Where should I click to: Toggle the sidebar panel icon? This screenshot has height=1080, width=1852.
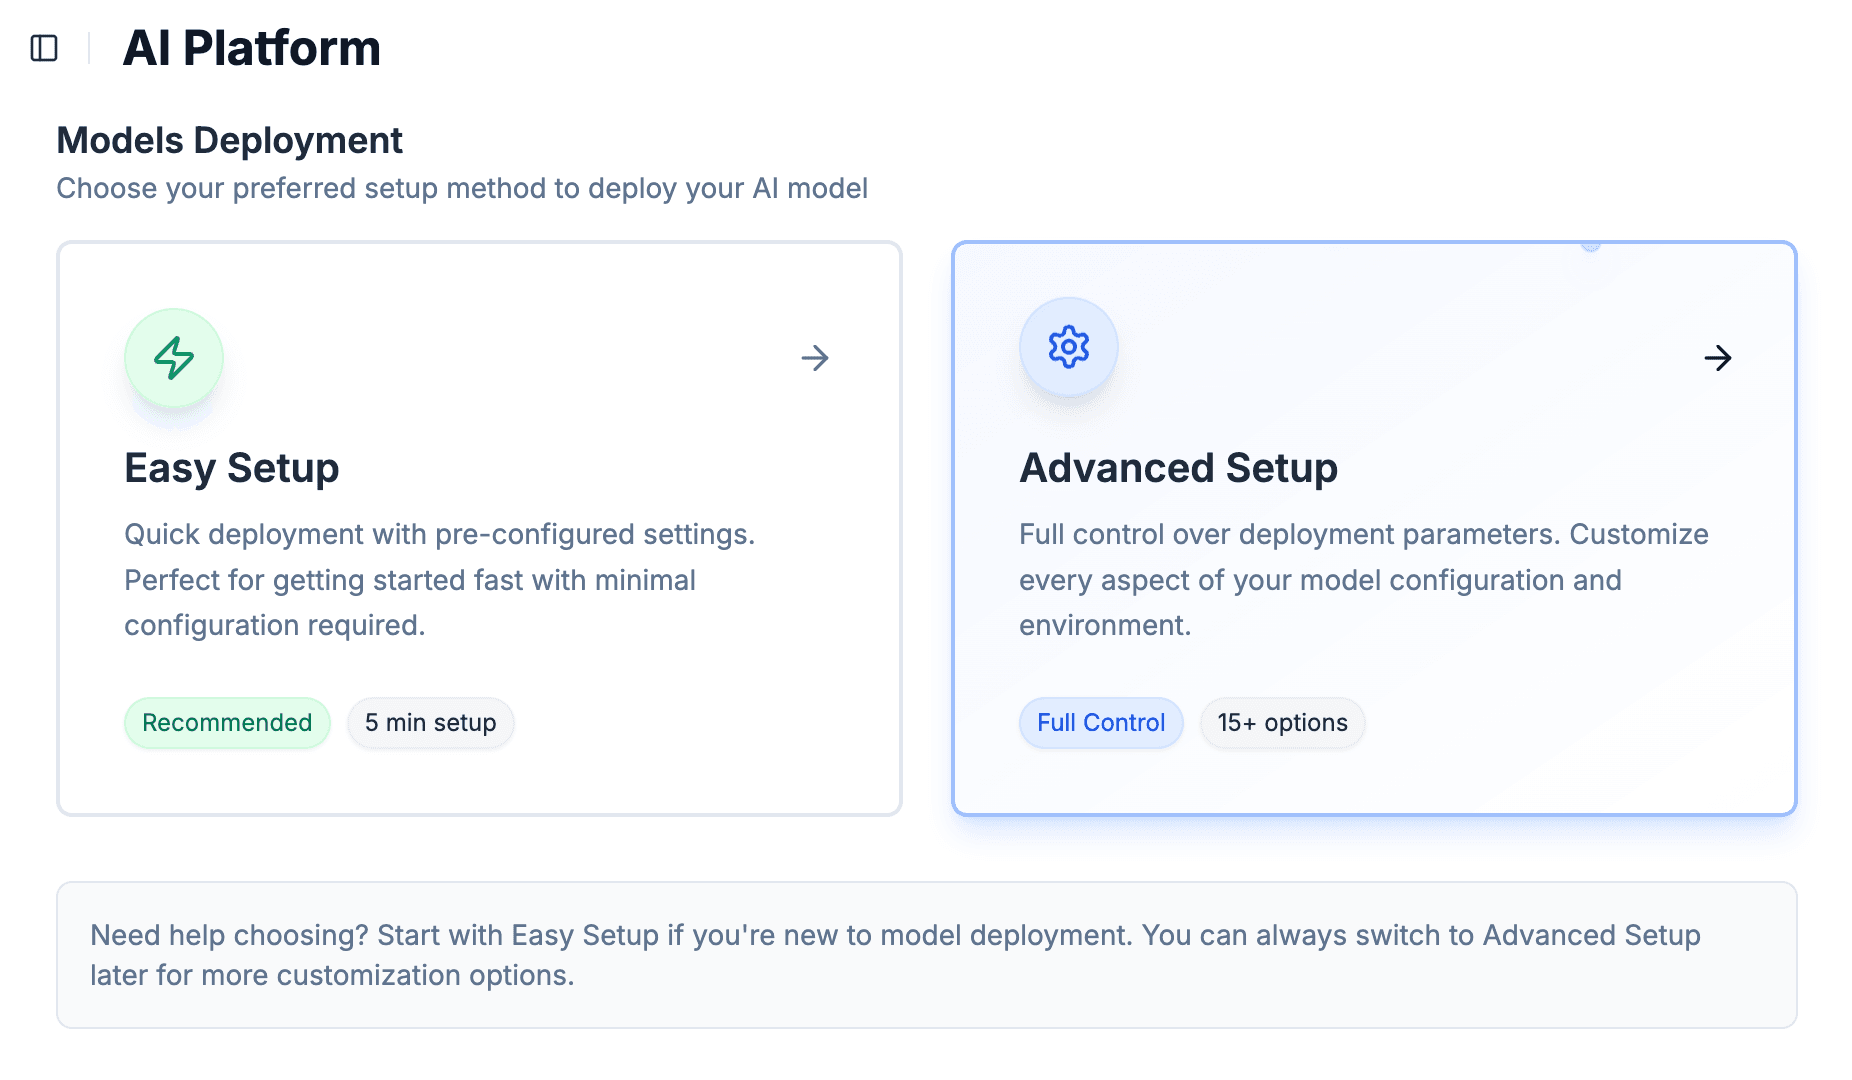coord(44,48)
